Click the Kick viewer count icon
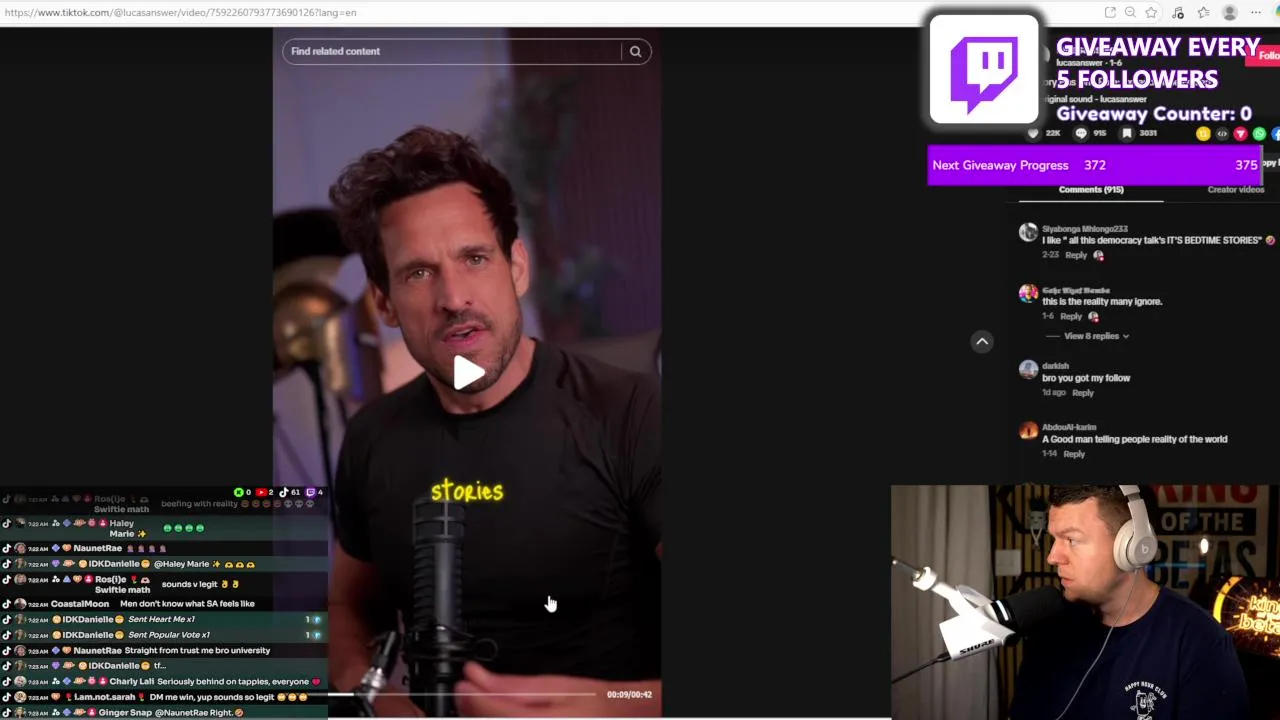The width and height of the screenshot is (1280, 720). pos(239,492)
